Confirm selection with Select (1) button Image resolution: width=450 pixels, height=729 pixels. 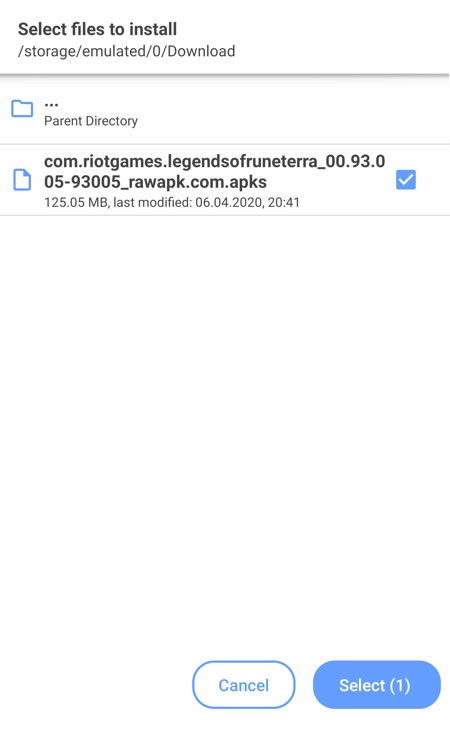pyautogui.click(x=377, y=685)
